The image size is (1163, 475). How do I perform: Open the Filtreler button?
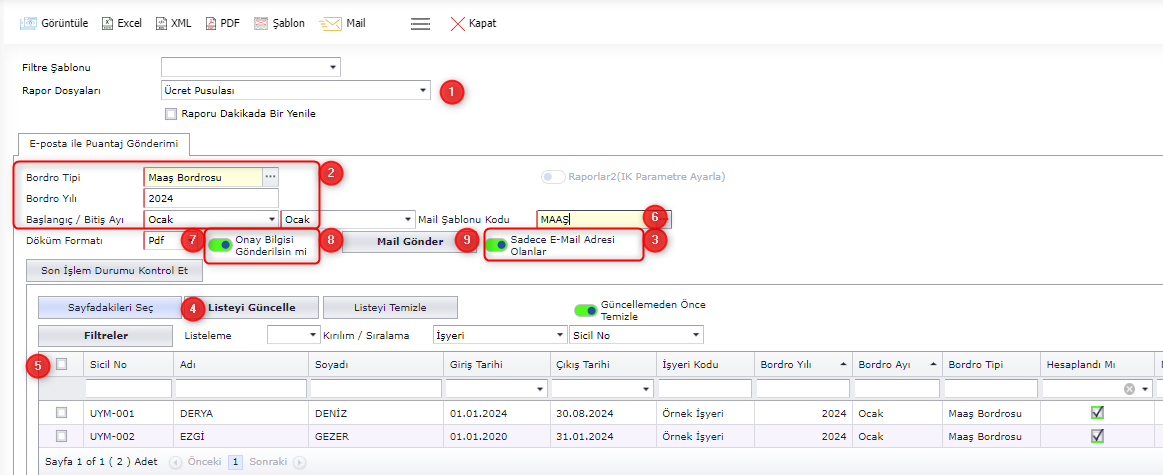pyautogui.click(x=105, y=335)
